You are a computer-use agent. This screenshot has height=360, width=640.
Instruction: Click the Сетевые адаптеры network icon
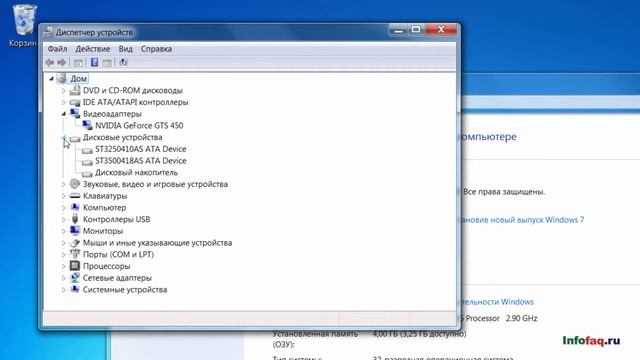[75, 278]
